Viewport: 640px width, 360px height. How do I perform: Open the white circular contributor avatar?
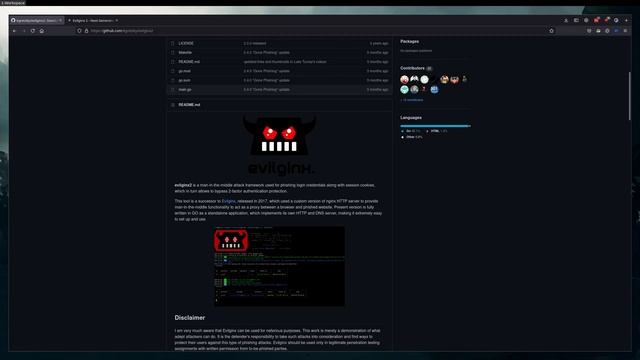coord(424,79)
